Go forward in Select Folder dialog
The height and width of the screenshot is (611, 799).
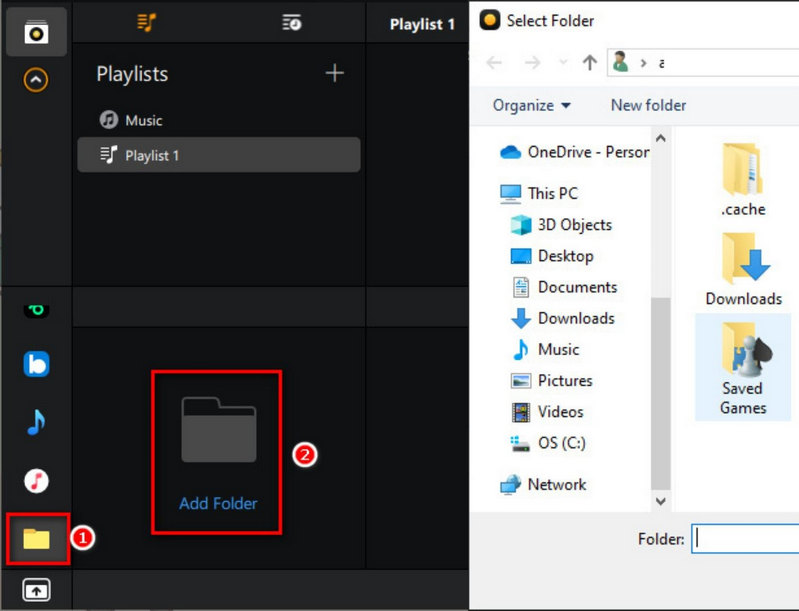[x=532, y=63]
